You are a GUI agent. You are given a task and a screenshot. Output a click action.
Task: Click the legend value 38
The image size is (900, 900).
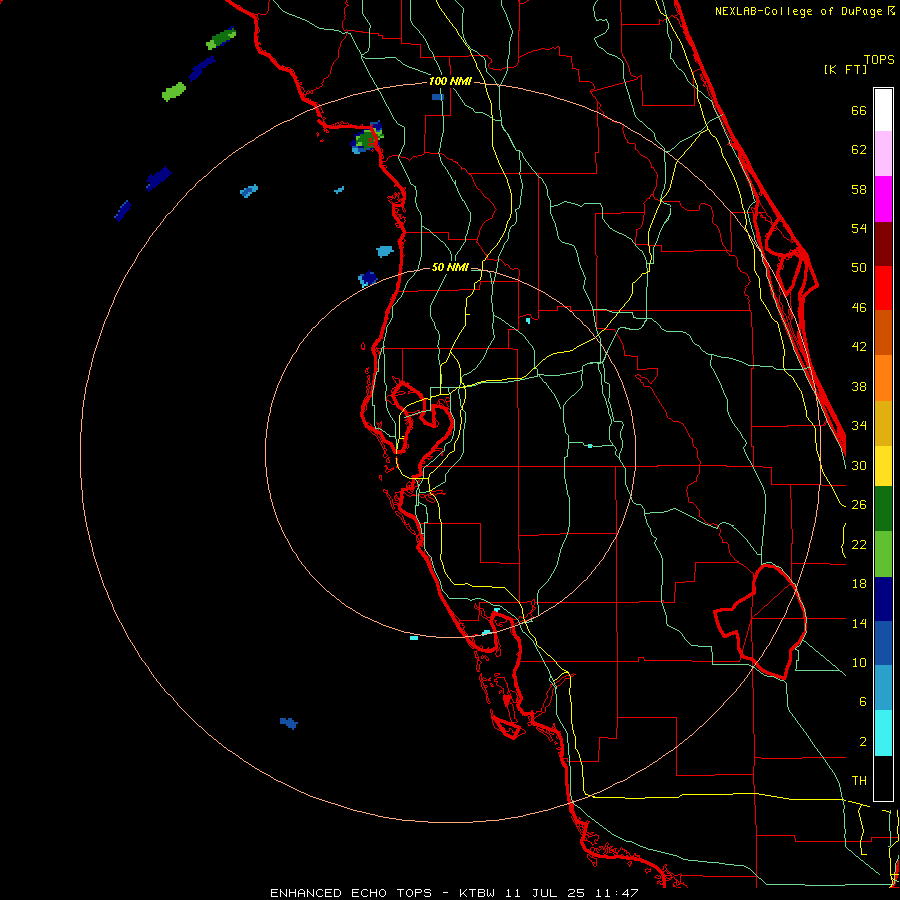coord(859,386)
